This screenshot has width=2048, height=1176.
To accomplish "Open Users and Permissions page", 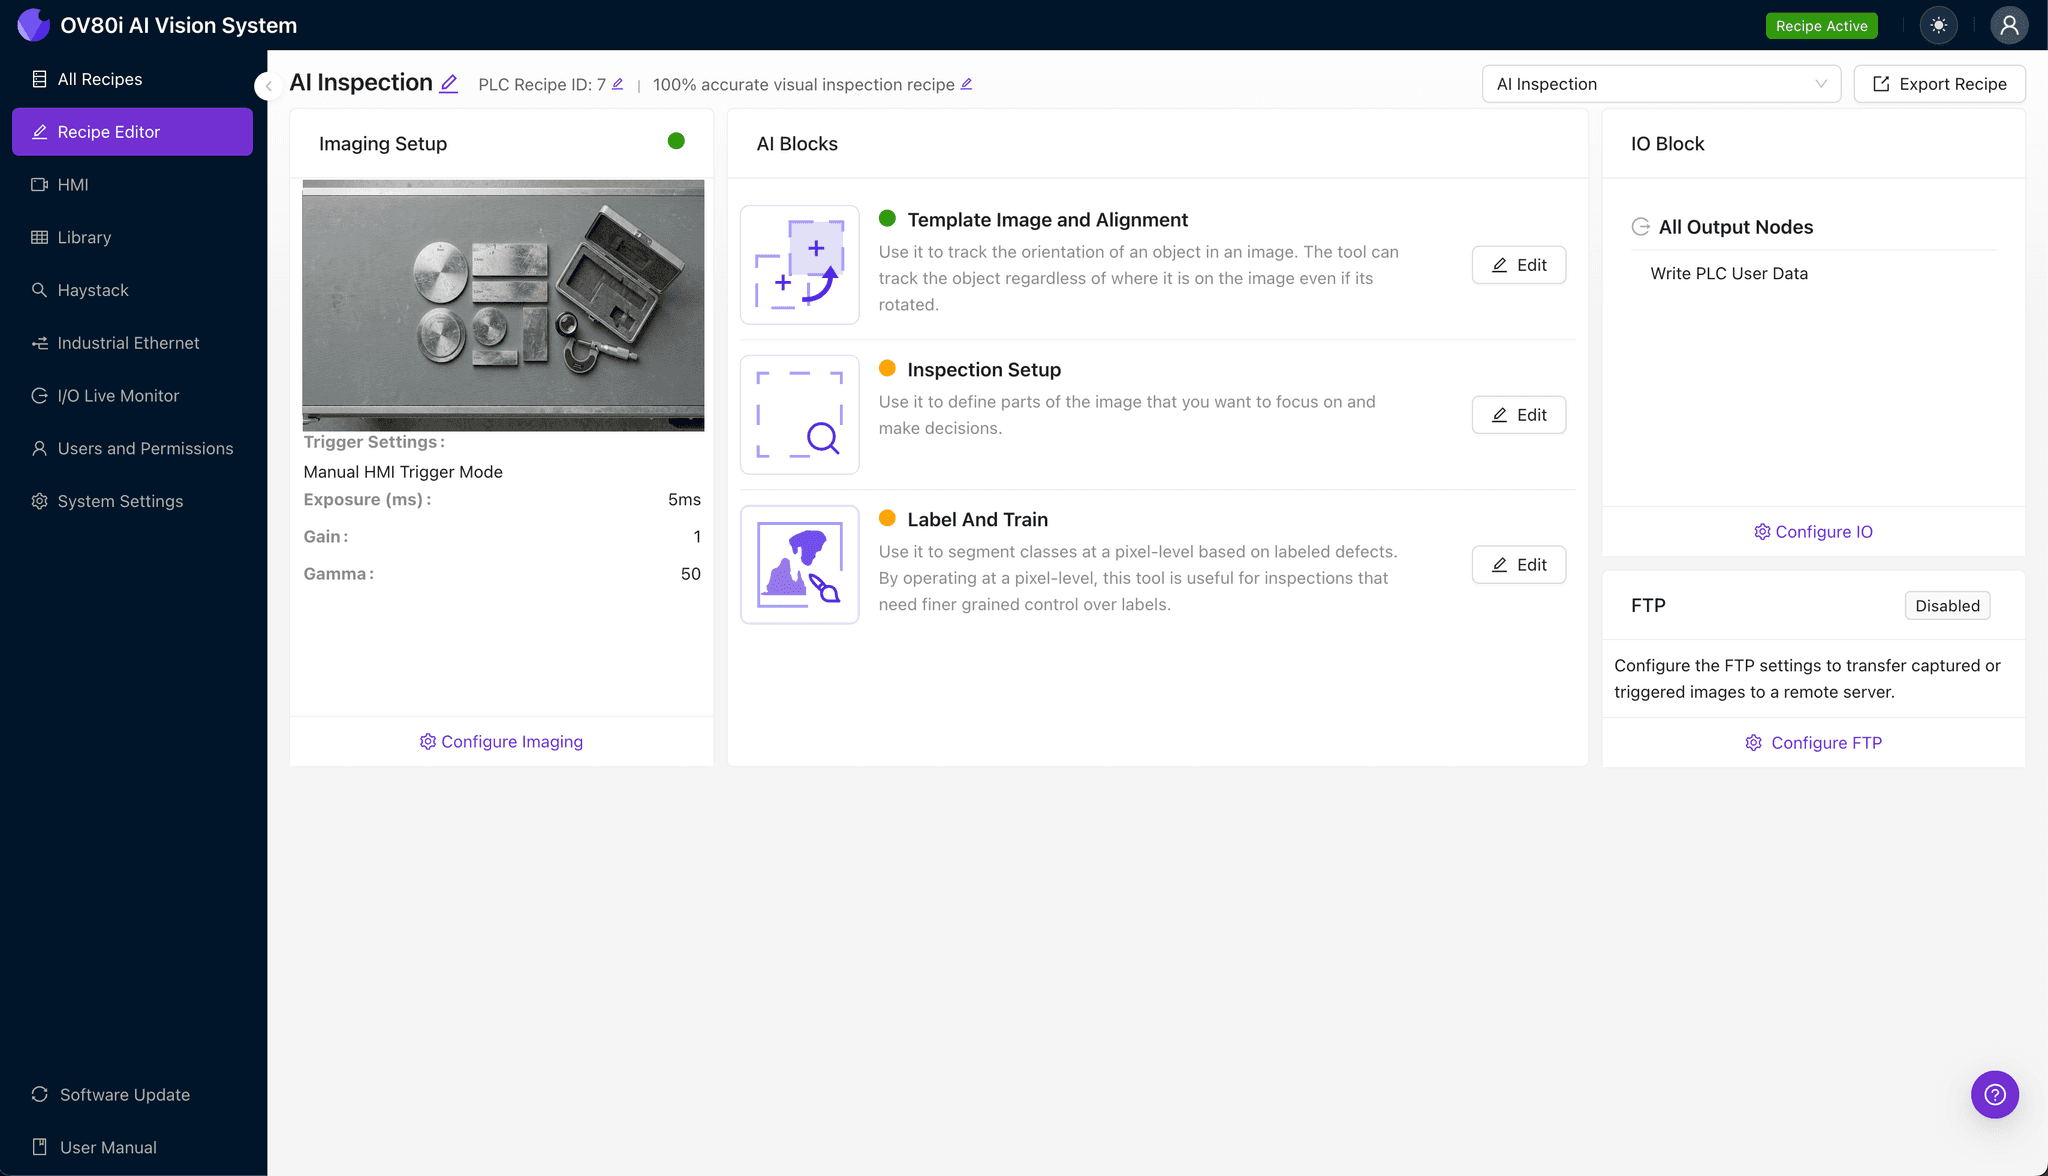I will pyautogui.click(x=132, y=449).
